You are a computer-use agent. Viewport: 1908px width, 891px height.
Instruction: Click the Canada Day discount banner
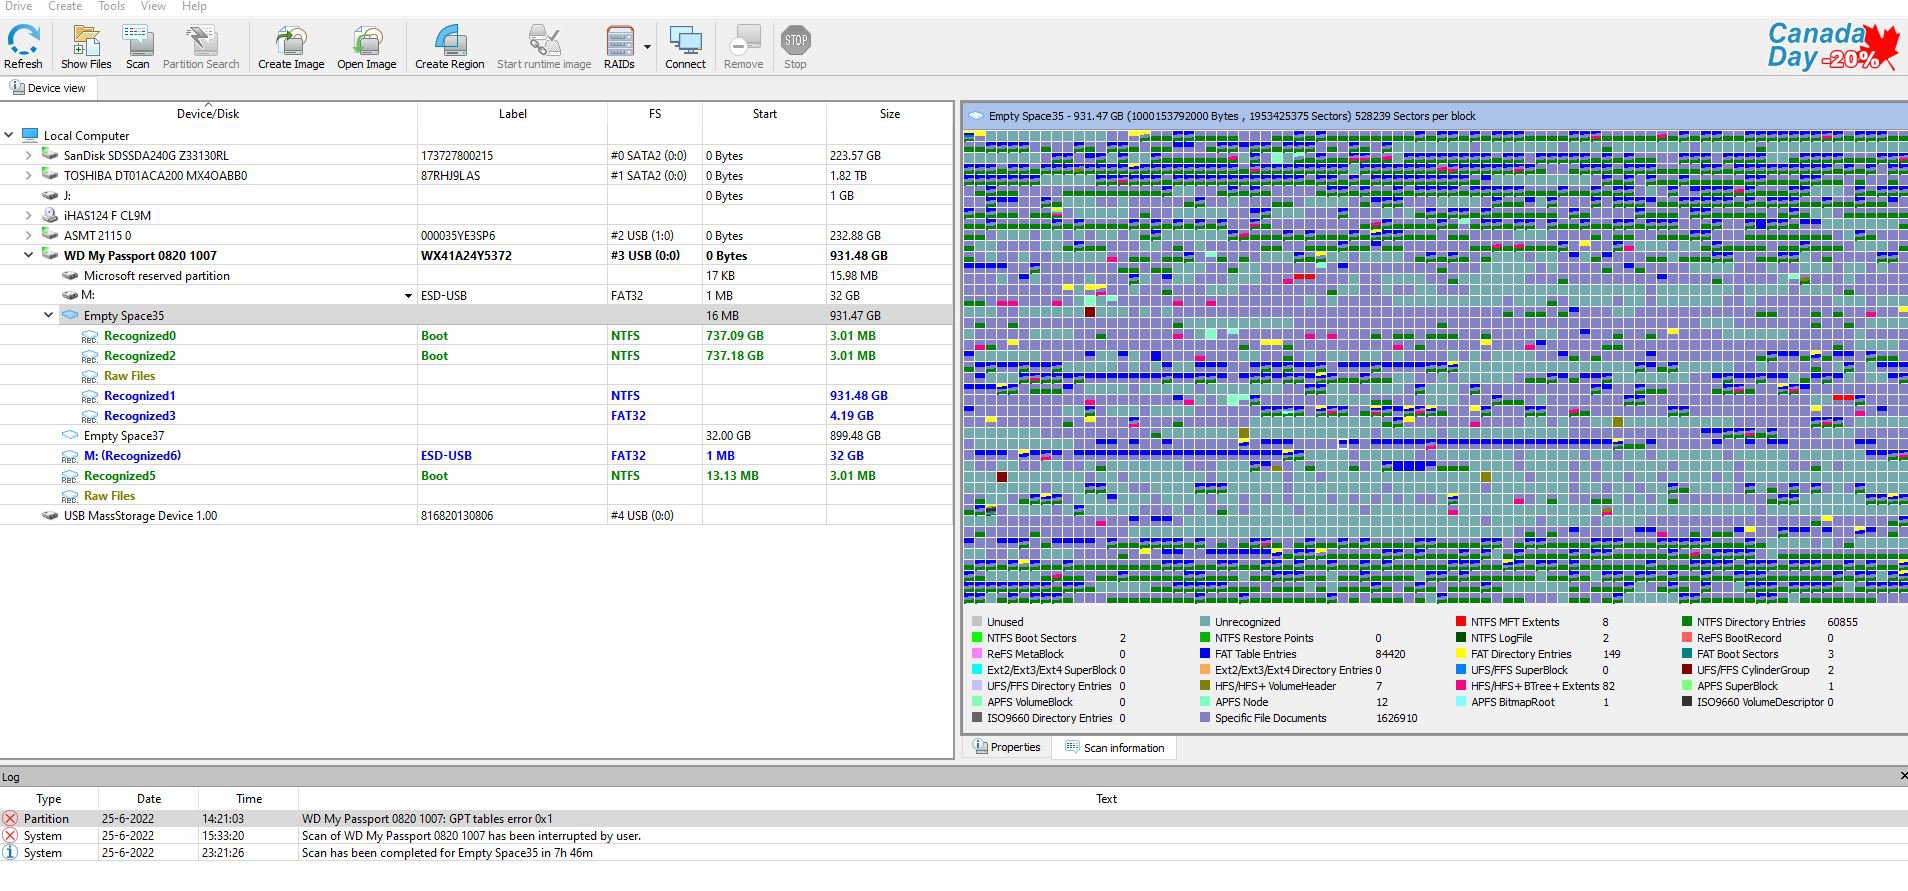pyautogui.click(x=1832, y=46)
